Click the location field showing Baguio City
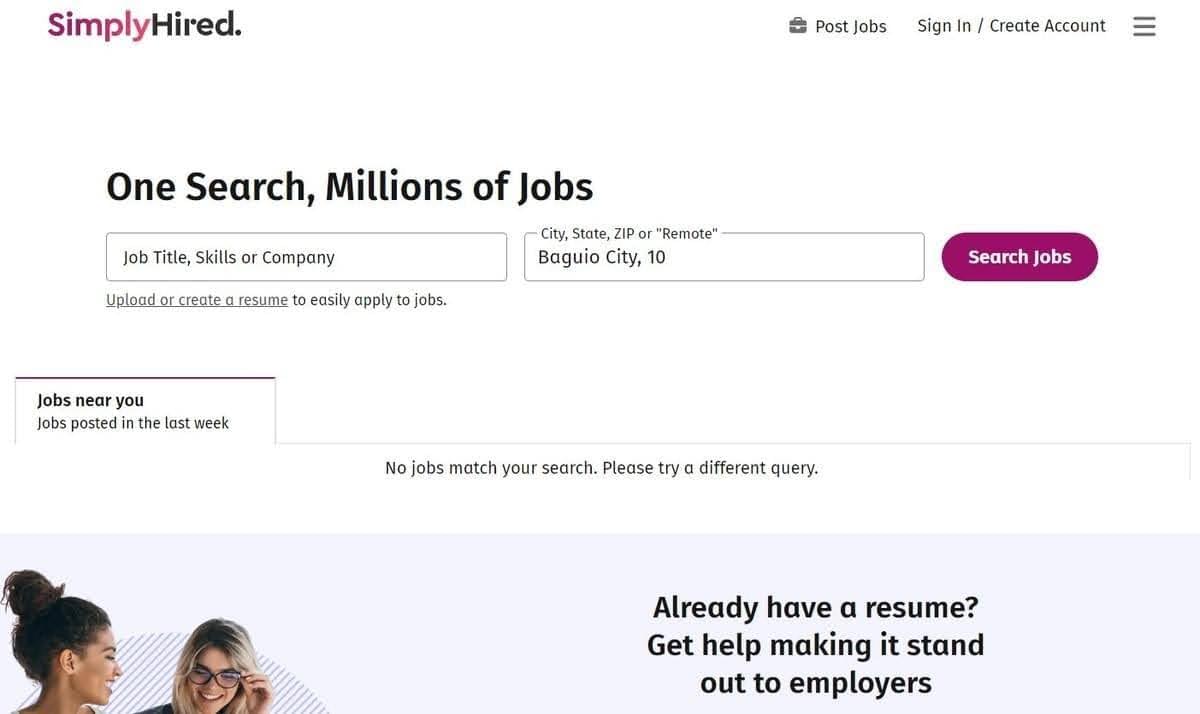Viewport: 1200px width, 714px height. [x=724, y=256]
